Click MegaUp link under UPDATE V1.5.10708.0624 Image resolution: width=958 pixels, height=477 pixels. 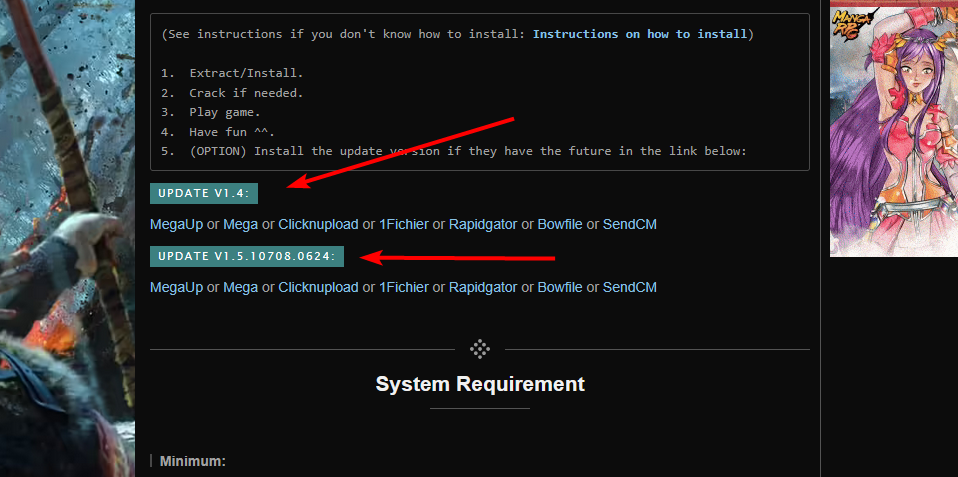176,287
